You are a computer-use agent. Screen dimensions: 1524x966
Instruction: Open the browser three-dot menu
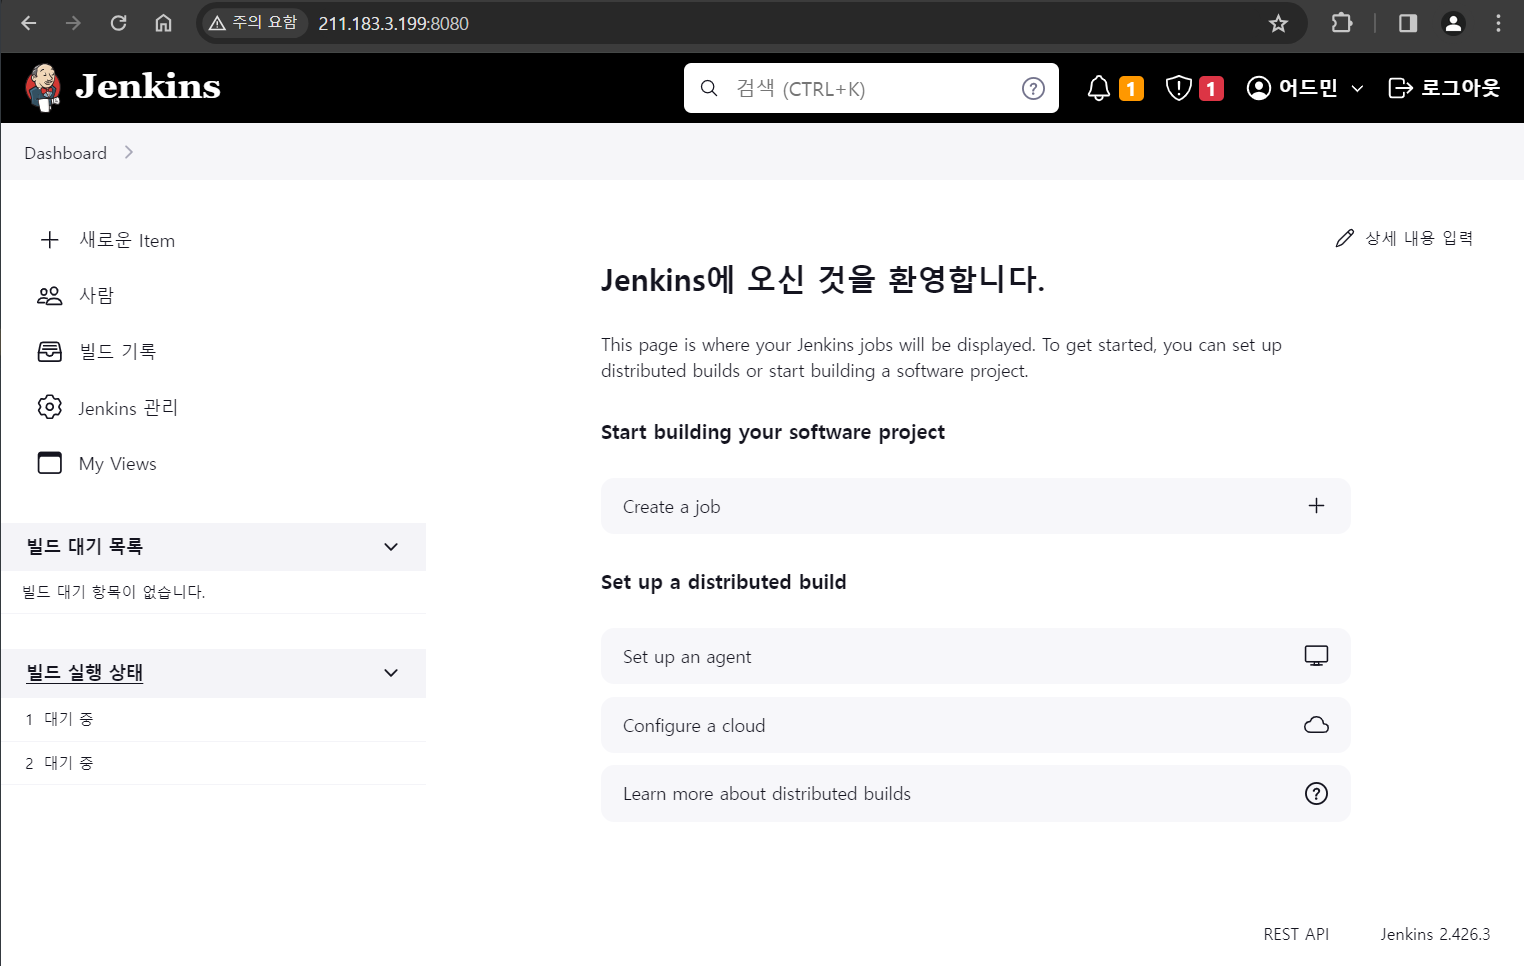pyautogui.click(x=1498, y=23)
